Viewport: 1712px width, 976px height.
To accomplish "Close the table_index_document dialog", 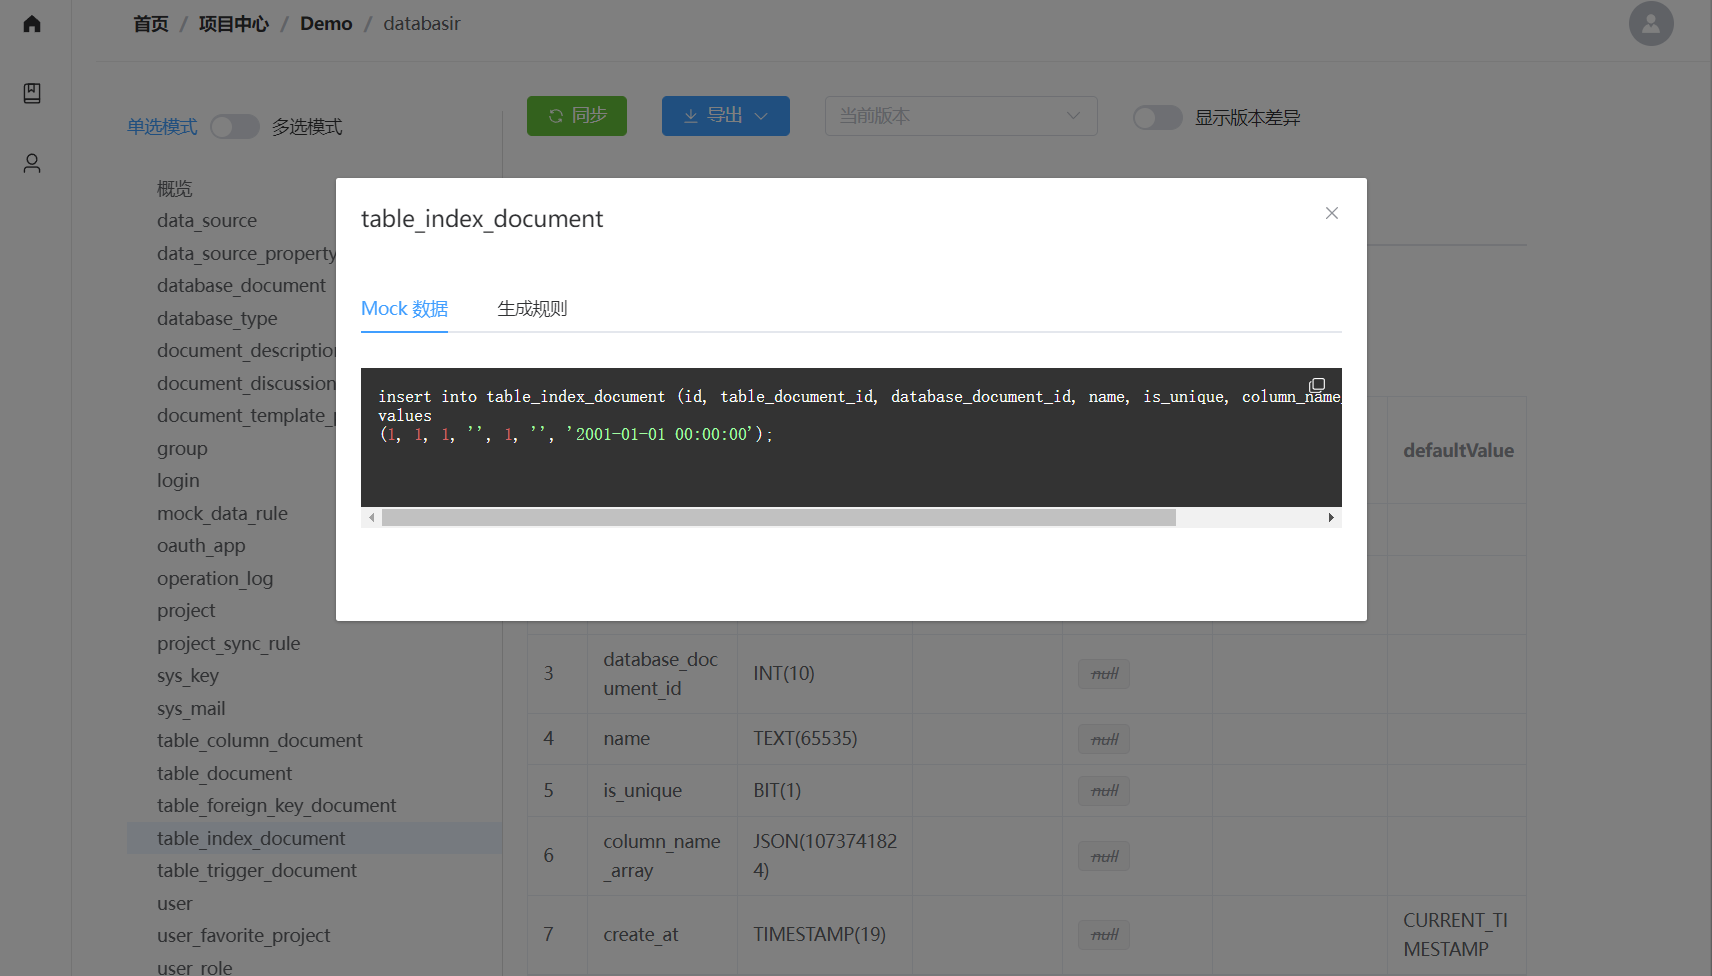I will (1331, 213).
